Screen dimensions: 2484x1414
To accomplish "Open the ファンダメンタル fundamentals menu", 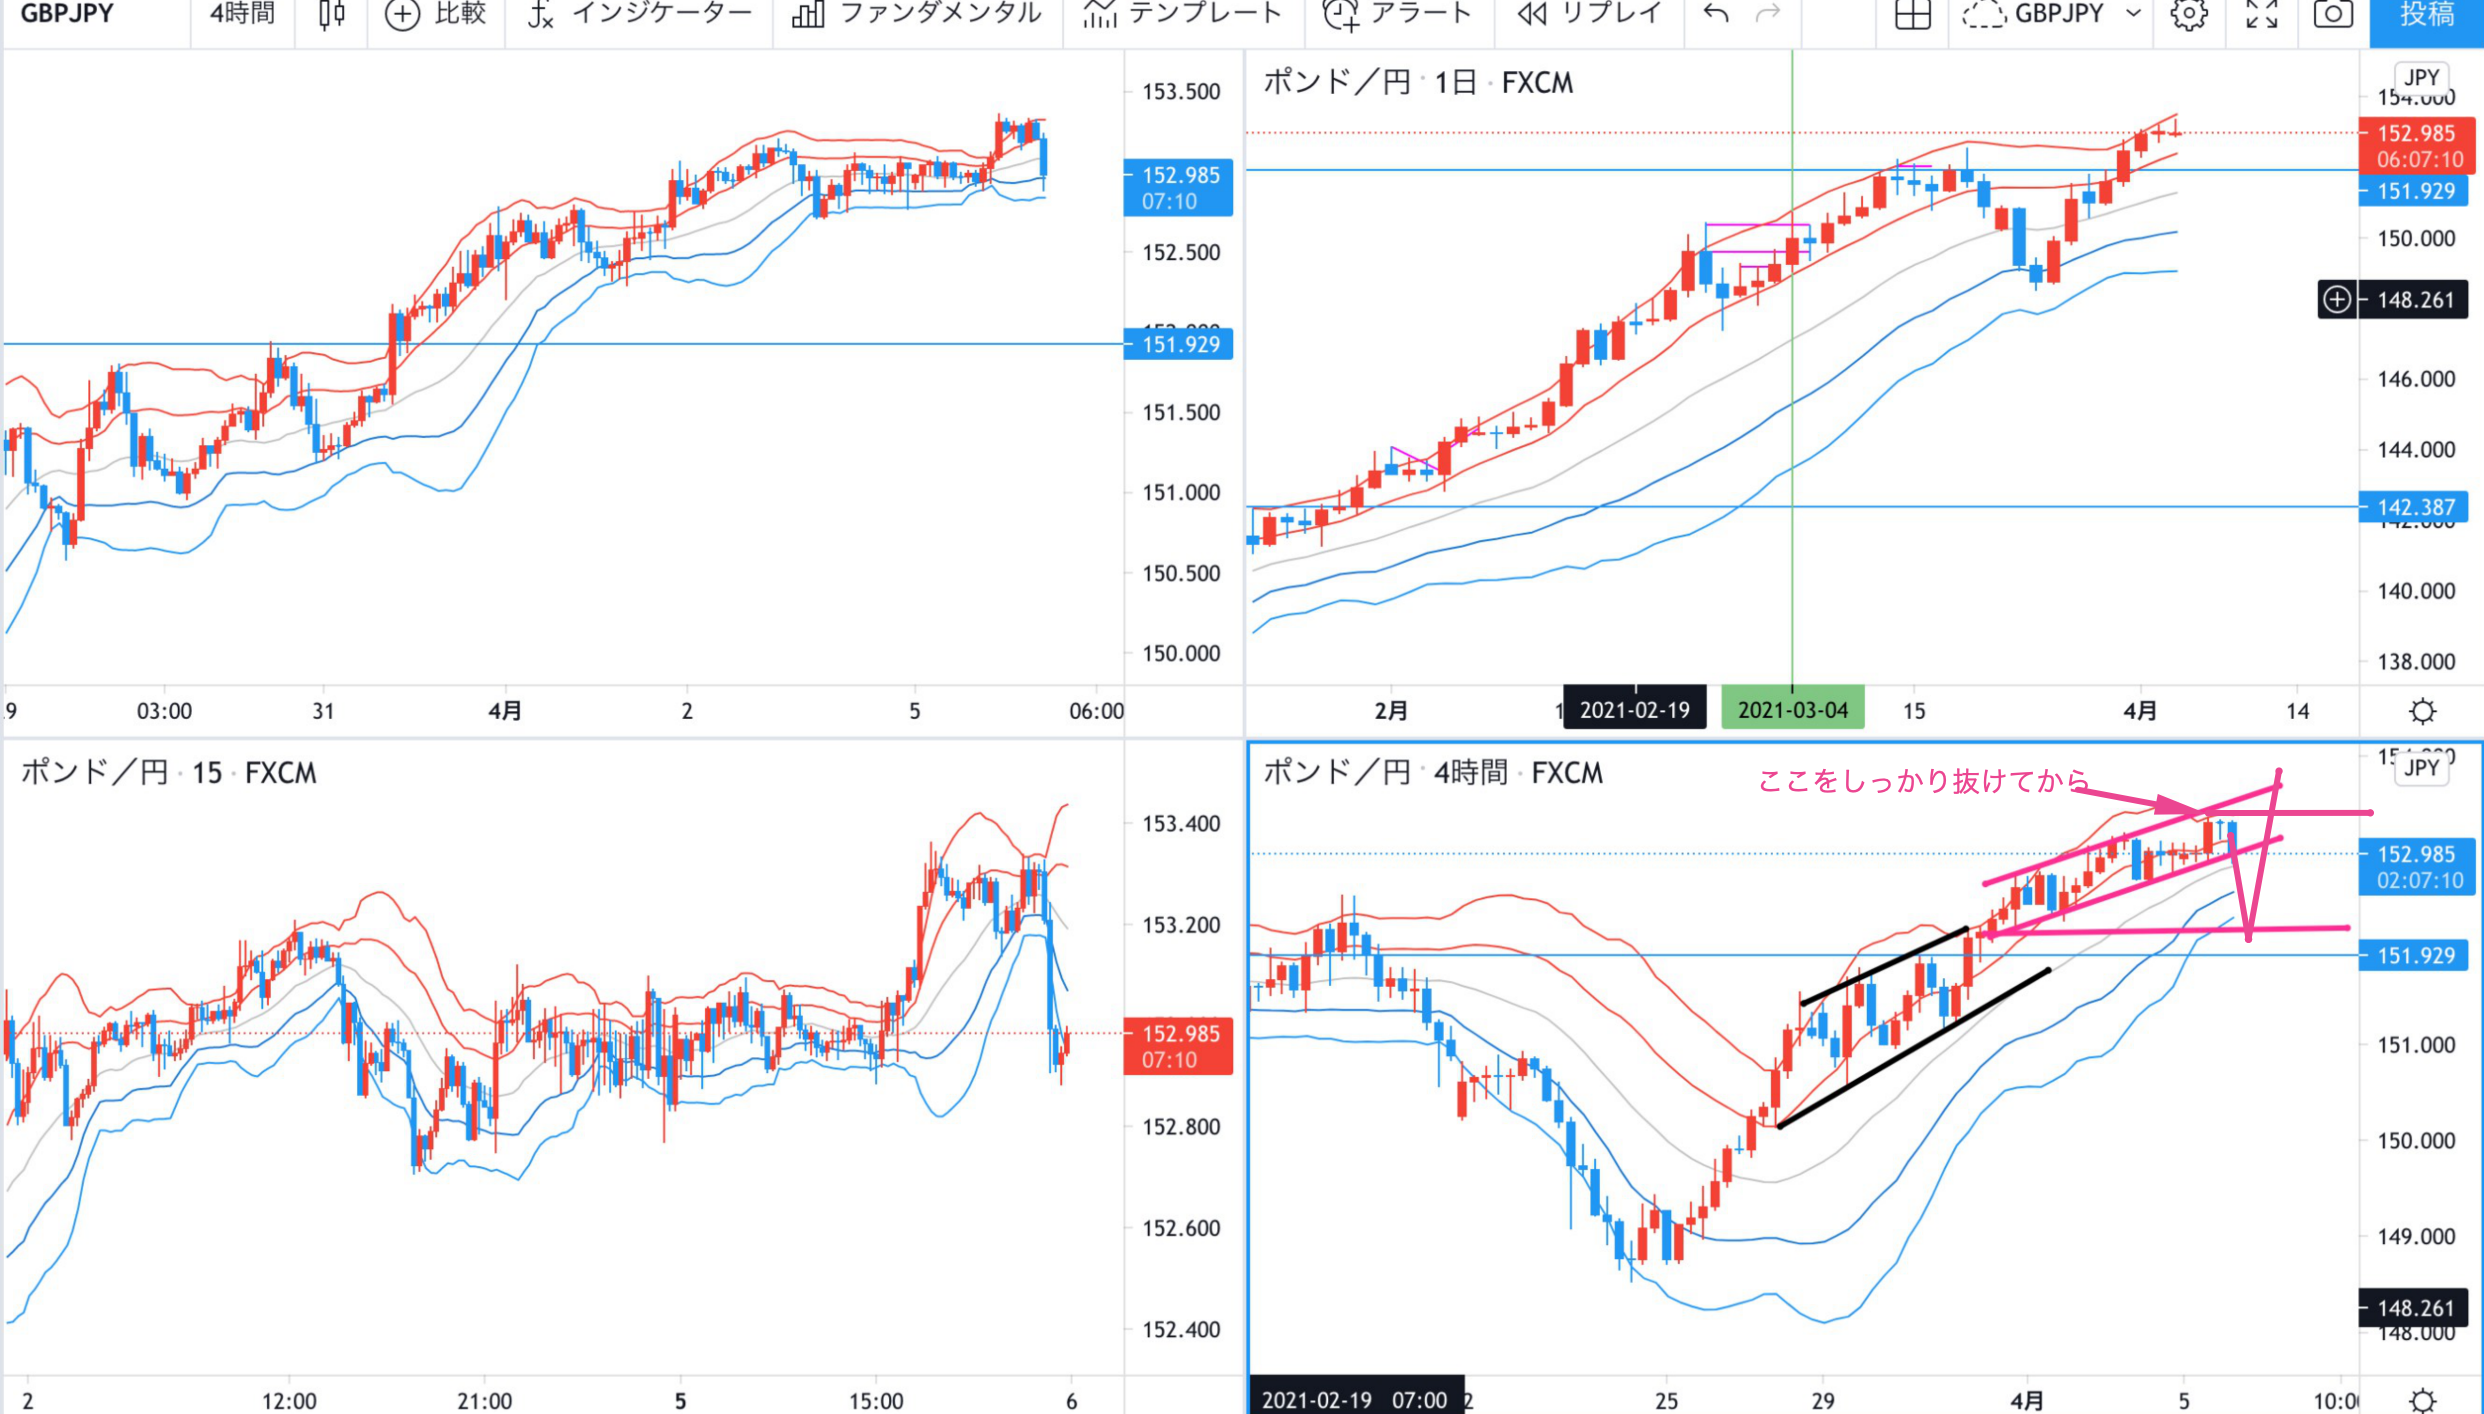I will click(917, 14).
